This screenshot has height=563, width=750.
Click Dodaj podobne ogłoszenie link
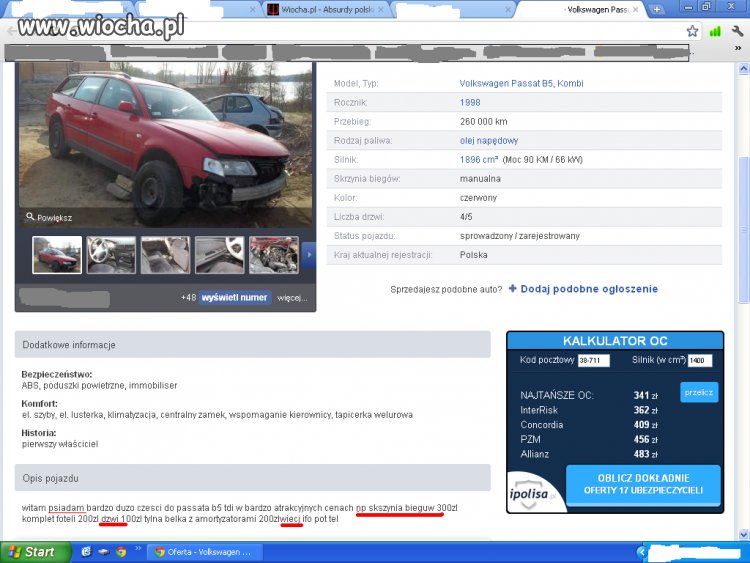coord(589,289)
